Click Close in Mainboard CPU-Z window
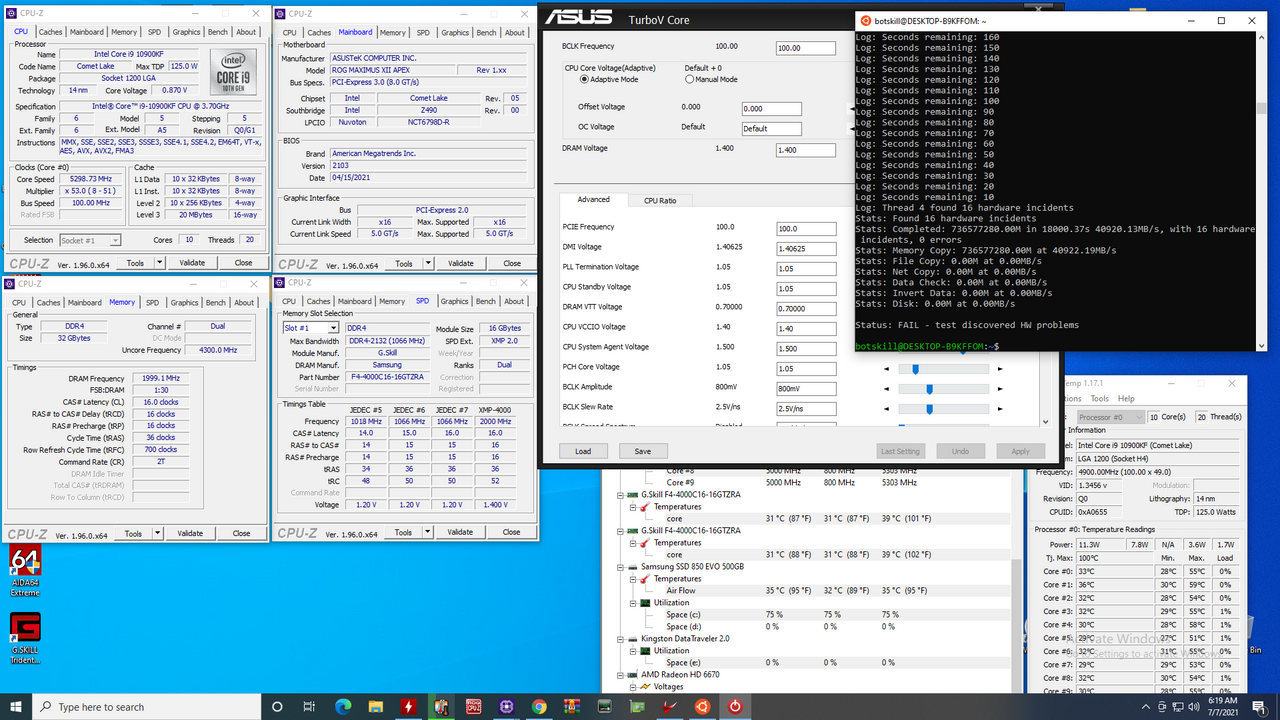This screenshot has width=1280, height=720. click(512, 263)
